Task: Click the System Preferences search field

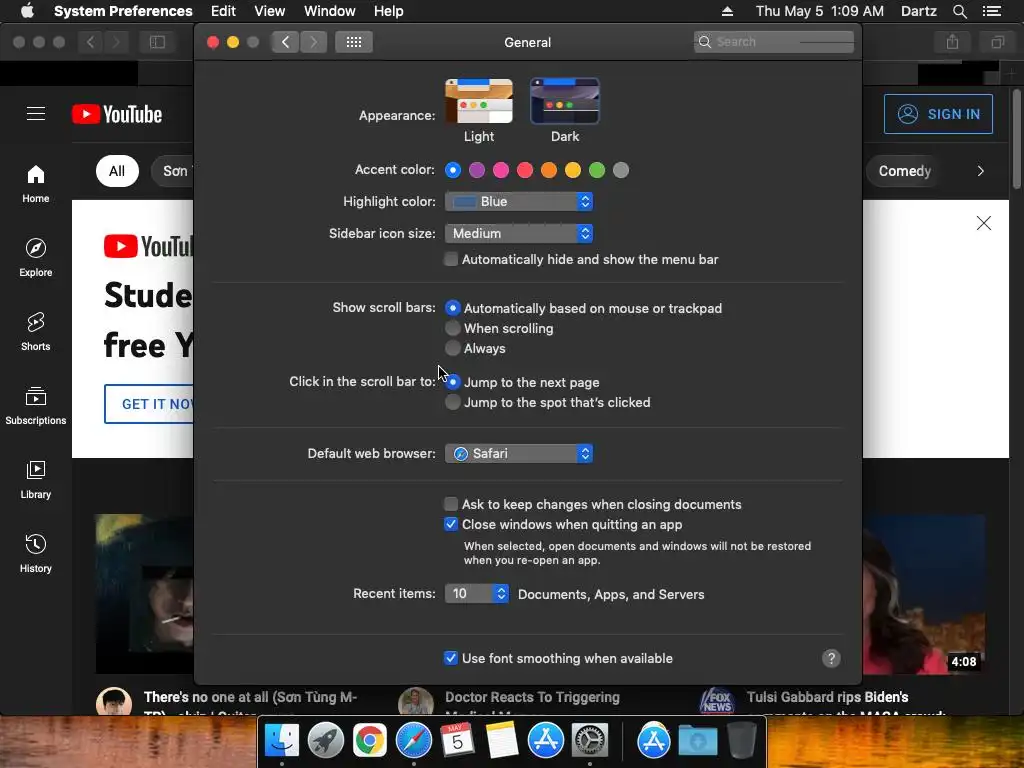Action: click(774, 42)
